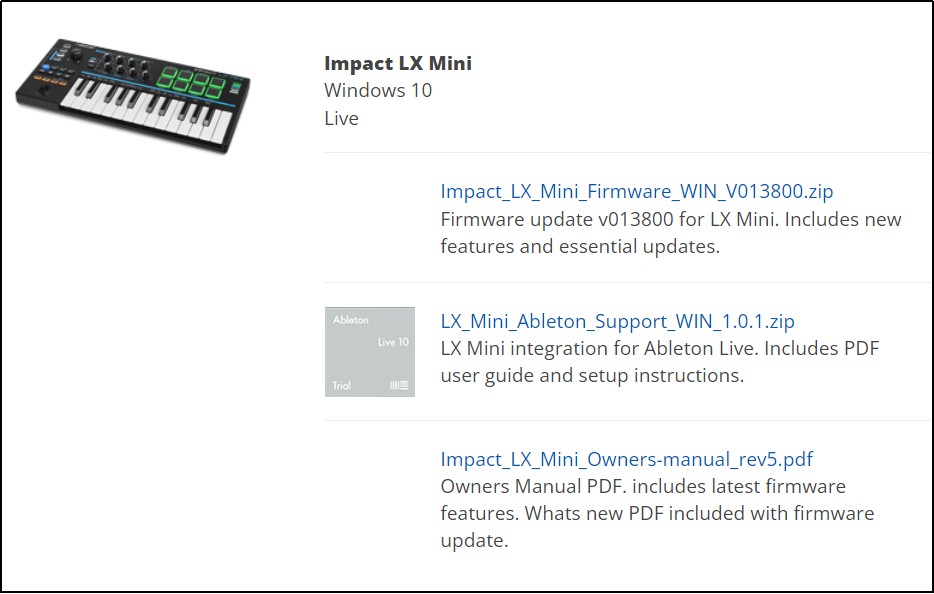
Task: Click the firmware update v013800 description
Action: pos(670,232)
